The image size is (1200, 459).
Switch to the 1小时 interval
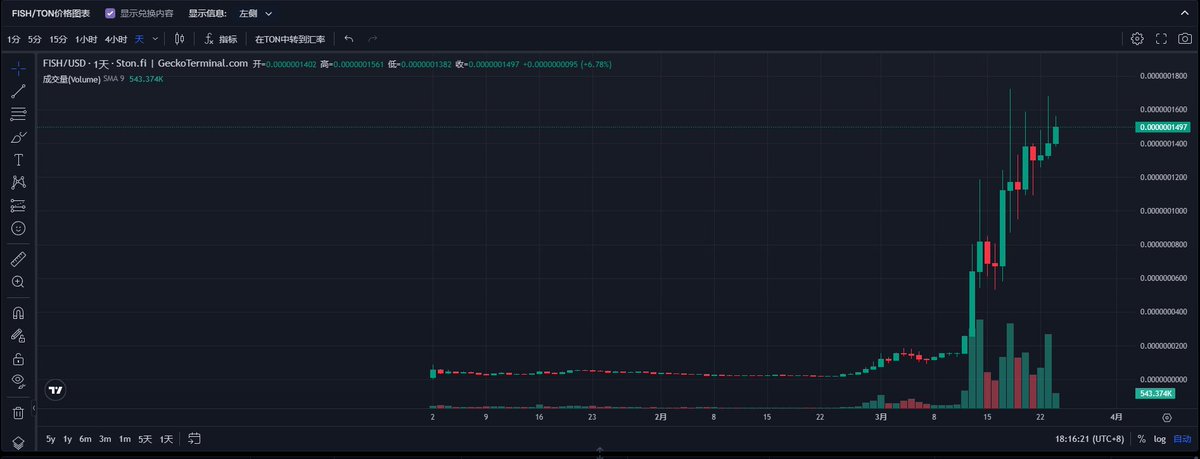(x=86, y=39)
